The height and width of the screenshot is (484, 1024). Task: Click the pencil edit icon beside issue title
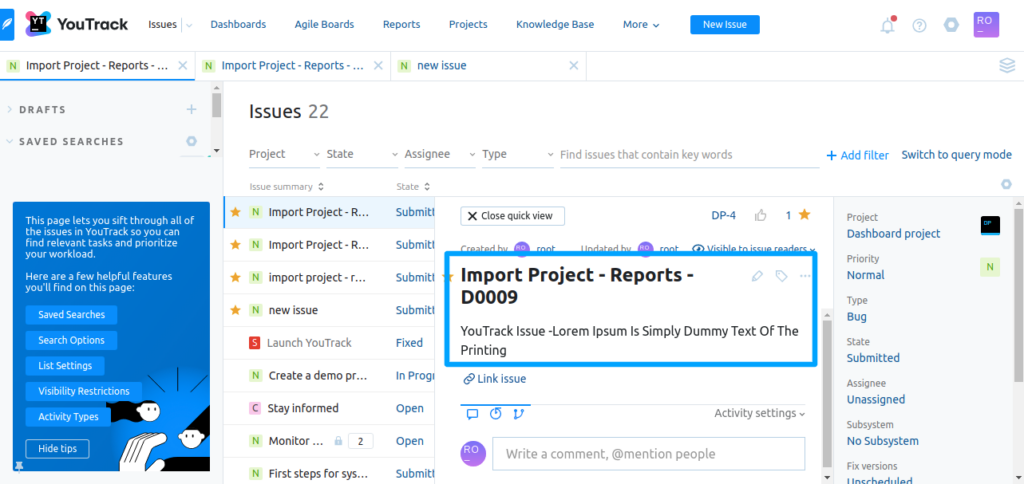point(757,276)
